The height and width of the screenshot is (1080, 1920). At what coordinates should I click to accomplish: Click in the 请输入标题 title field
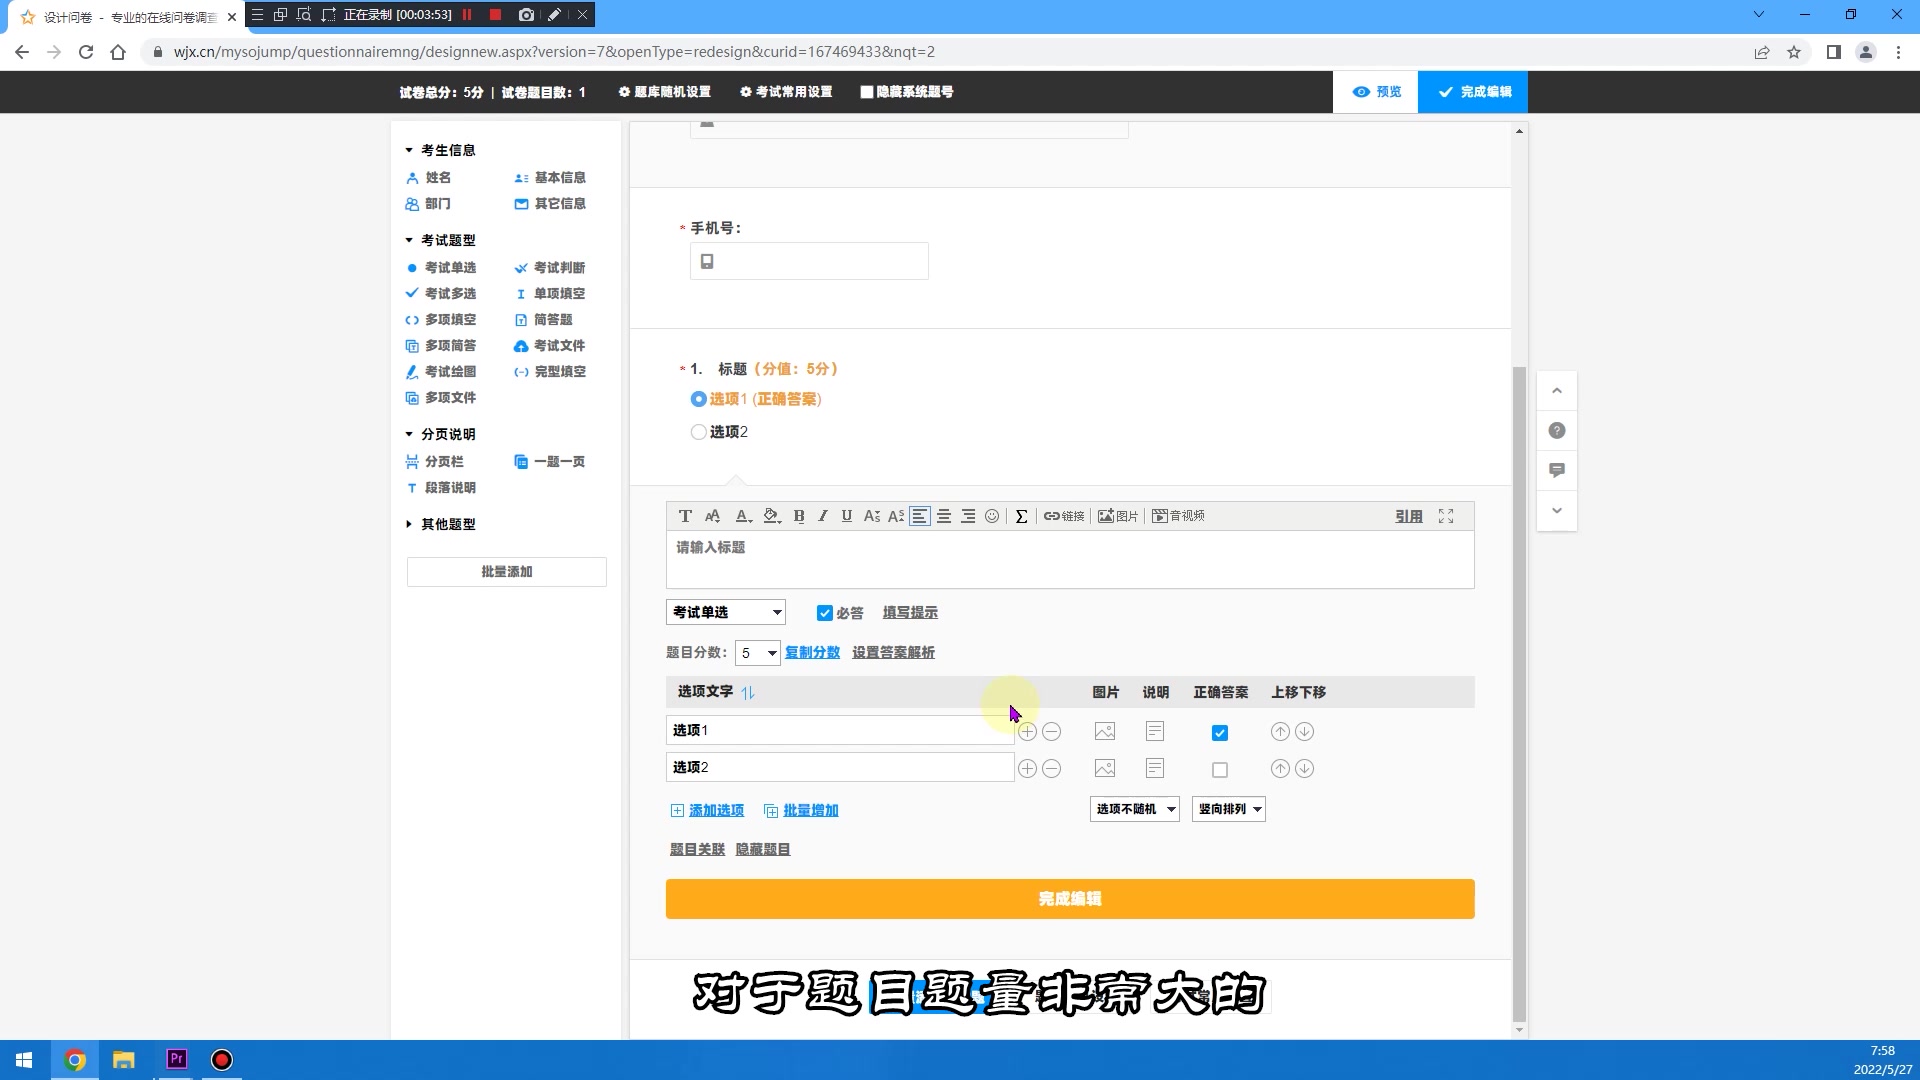[1070, 559]
